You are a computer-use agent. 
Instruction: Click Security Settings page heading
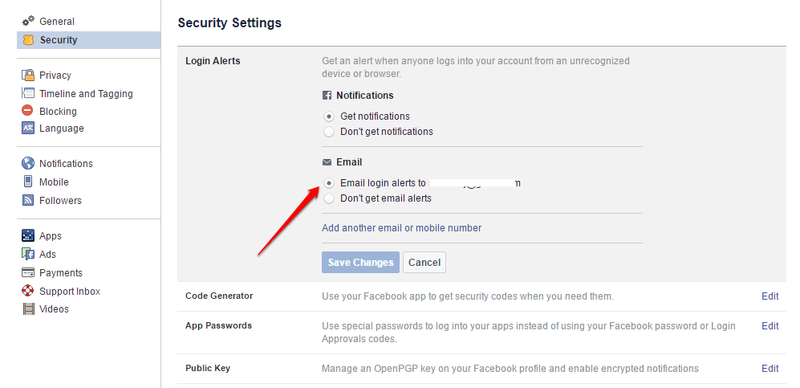[x=230, y=23]
